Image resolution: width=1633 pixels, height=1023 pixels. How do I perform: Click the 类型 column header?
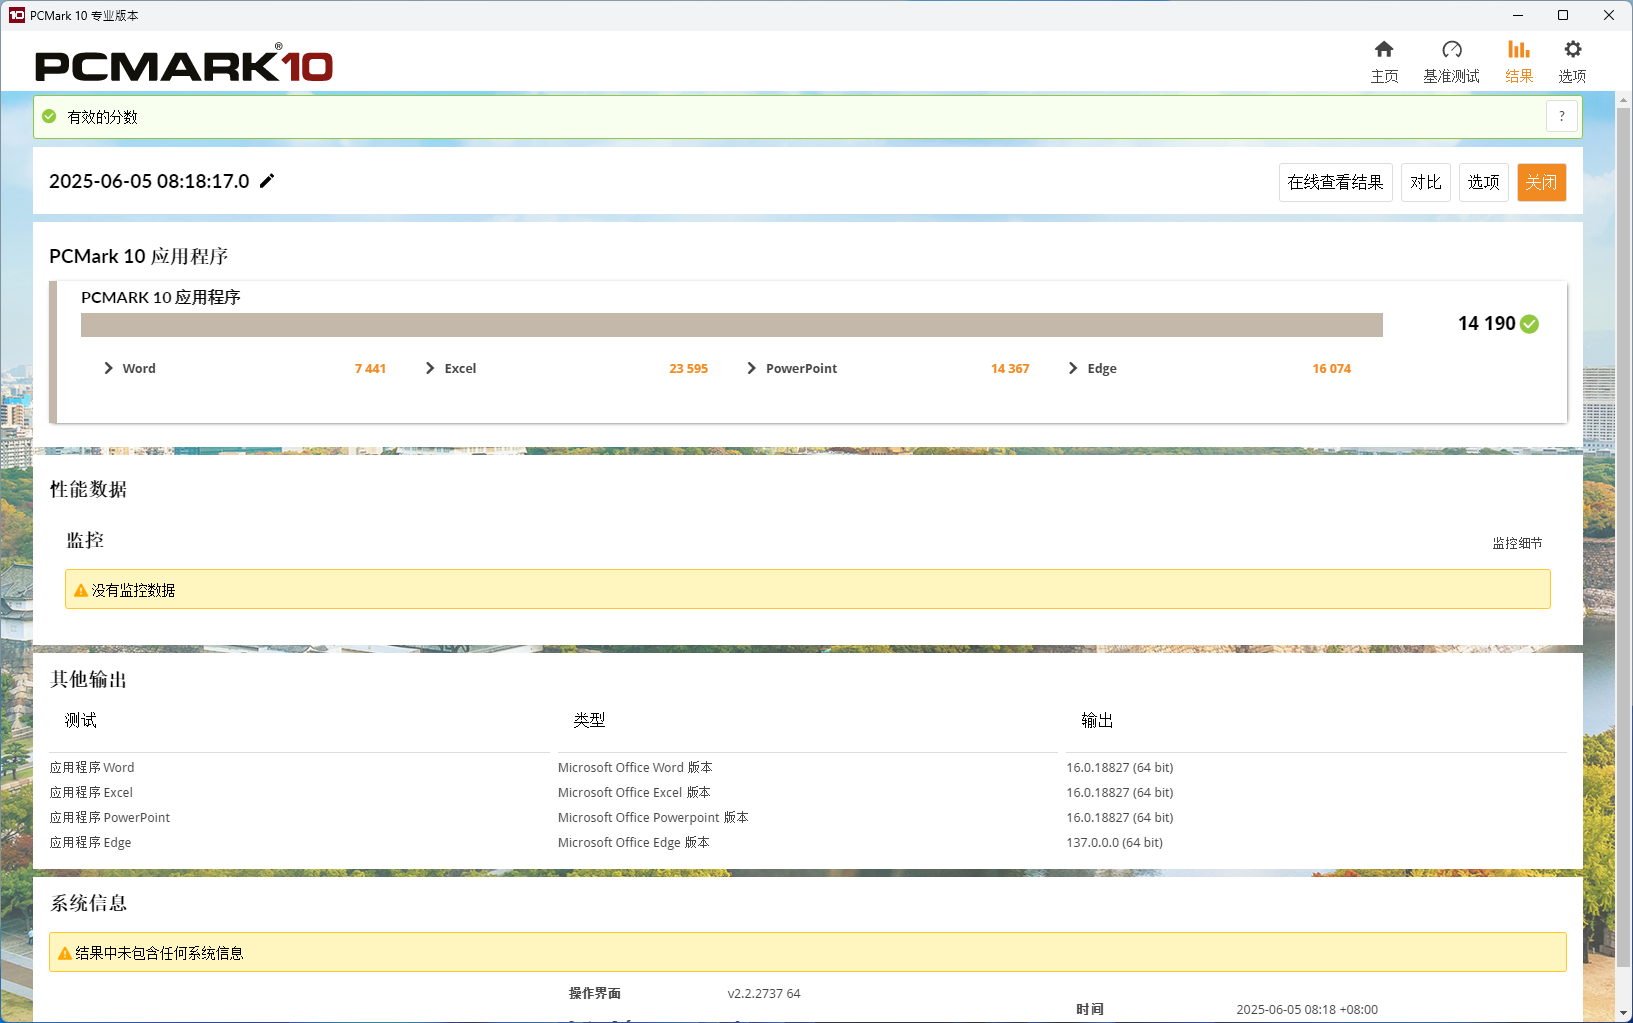[589, 720]
